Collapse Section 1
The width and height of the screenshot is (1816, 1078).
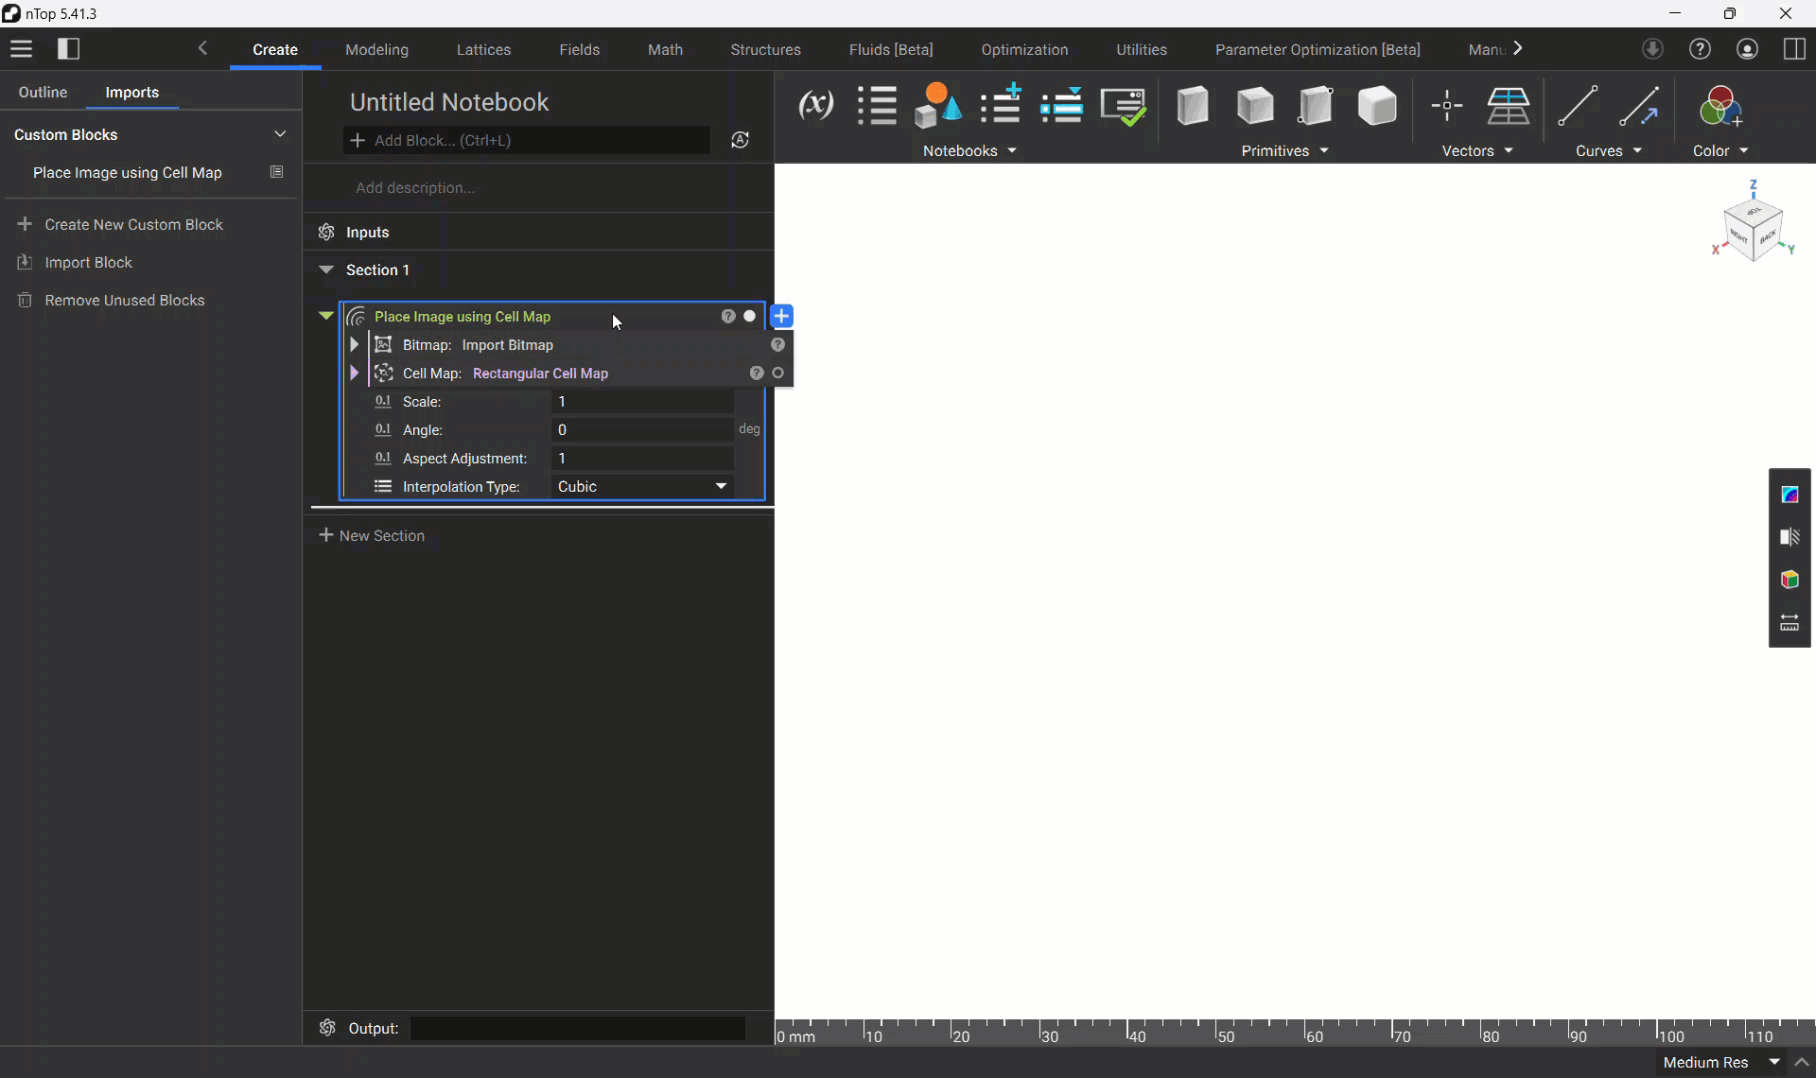pyautogui.click(x=326, y=269)
